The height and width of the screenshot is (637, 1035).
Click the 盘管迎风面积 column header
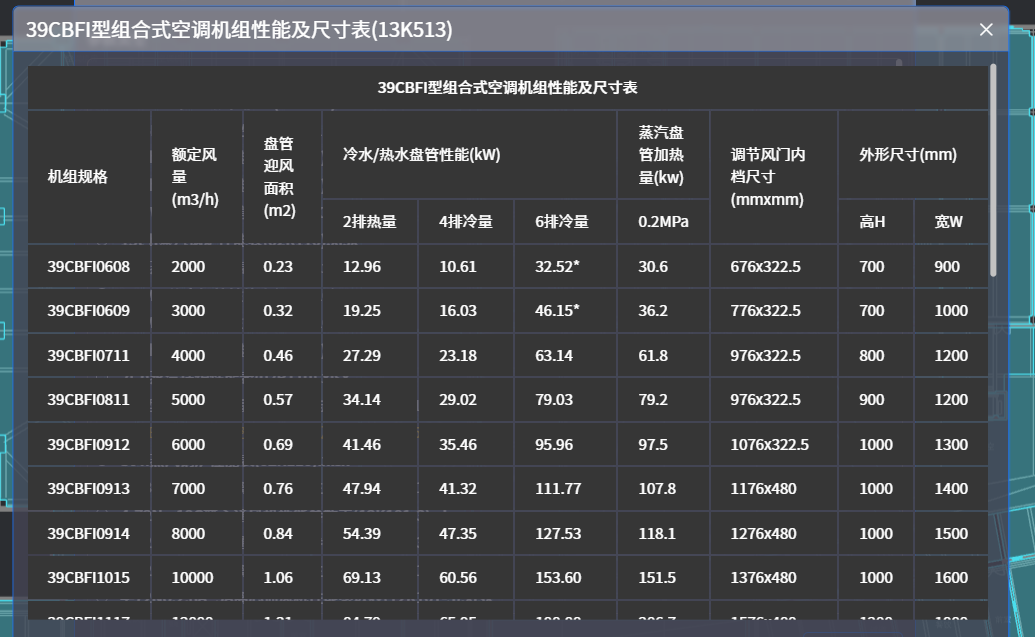[280, 177]
